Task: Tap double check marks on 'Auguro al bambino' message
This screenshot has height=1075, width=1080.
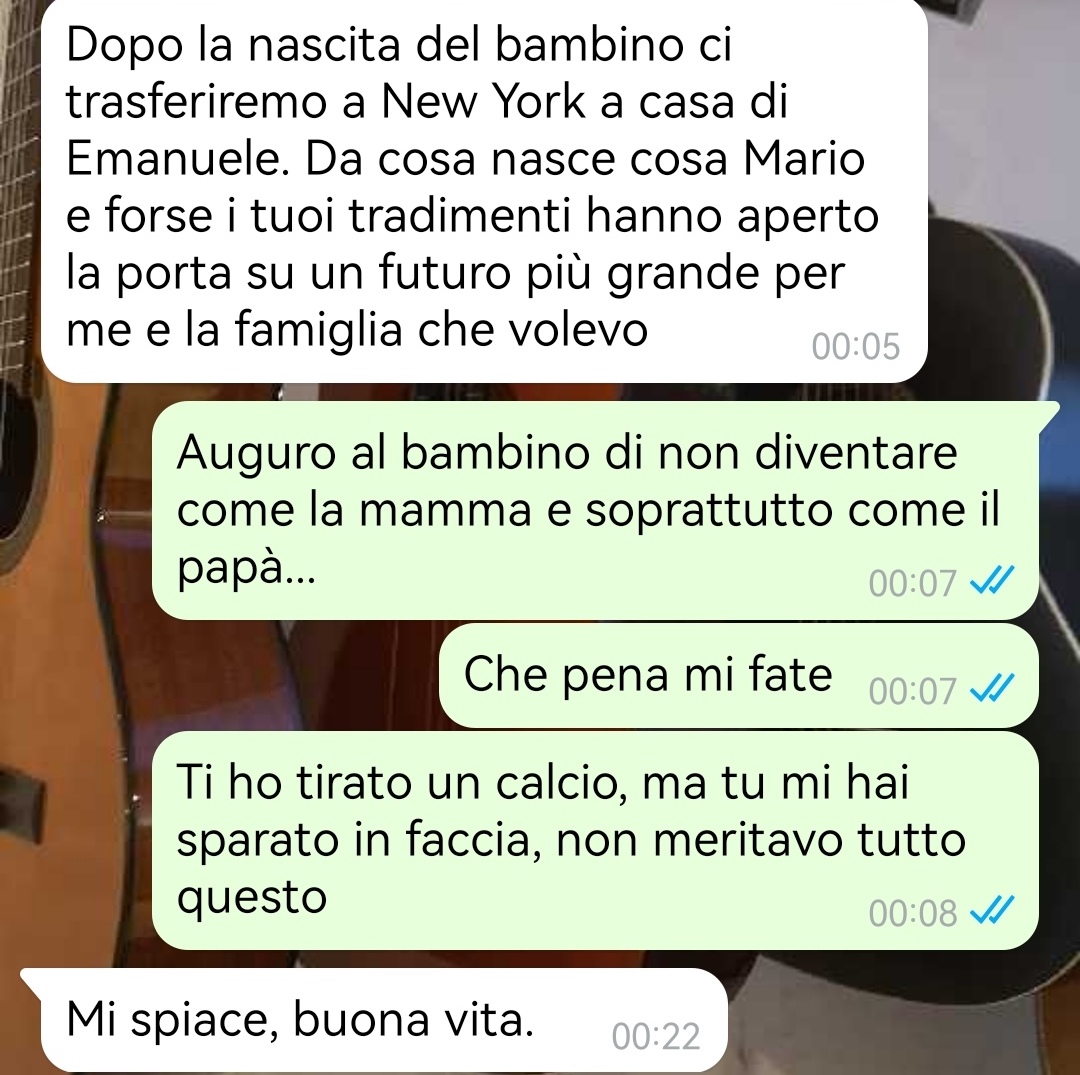Action: pos(992,582)
